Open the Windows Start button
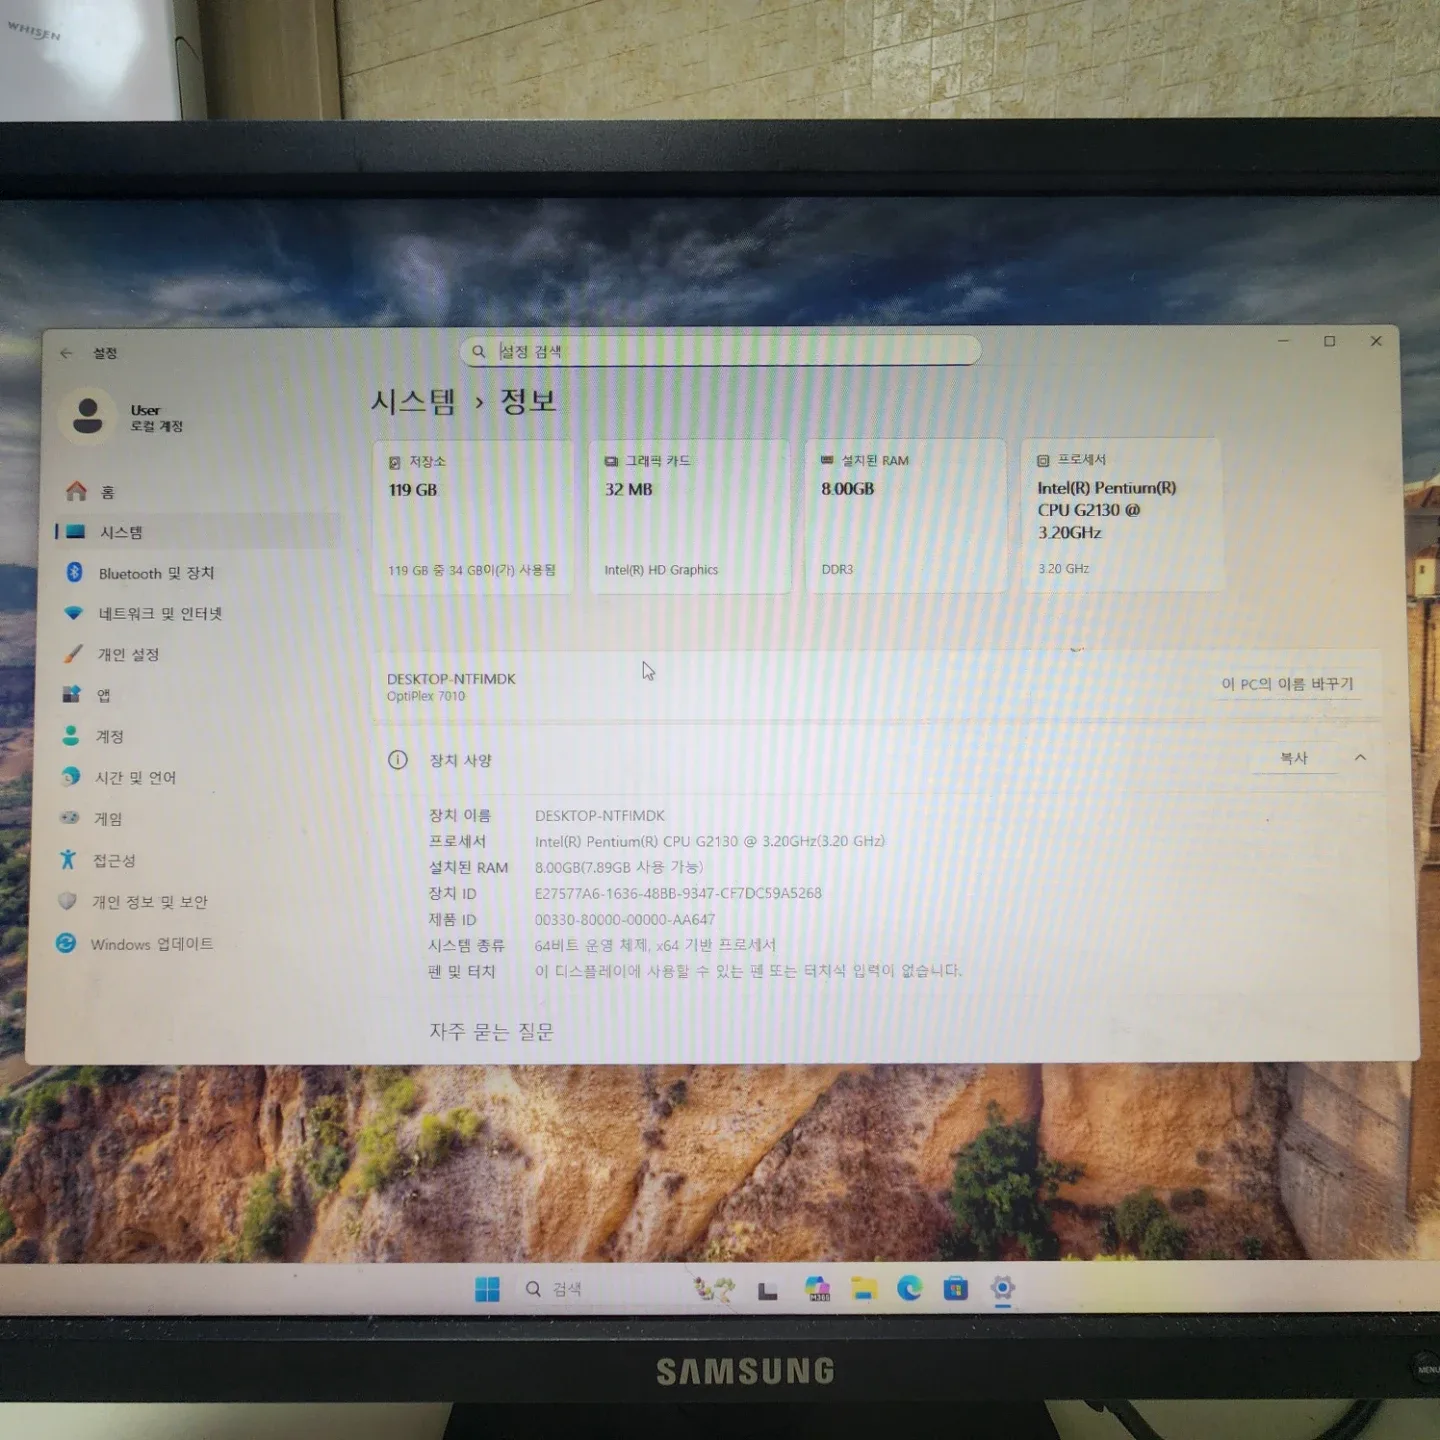Viewport: 1440px width, 1440px height. click(x=487, y=1289)
